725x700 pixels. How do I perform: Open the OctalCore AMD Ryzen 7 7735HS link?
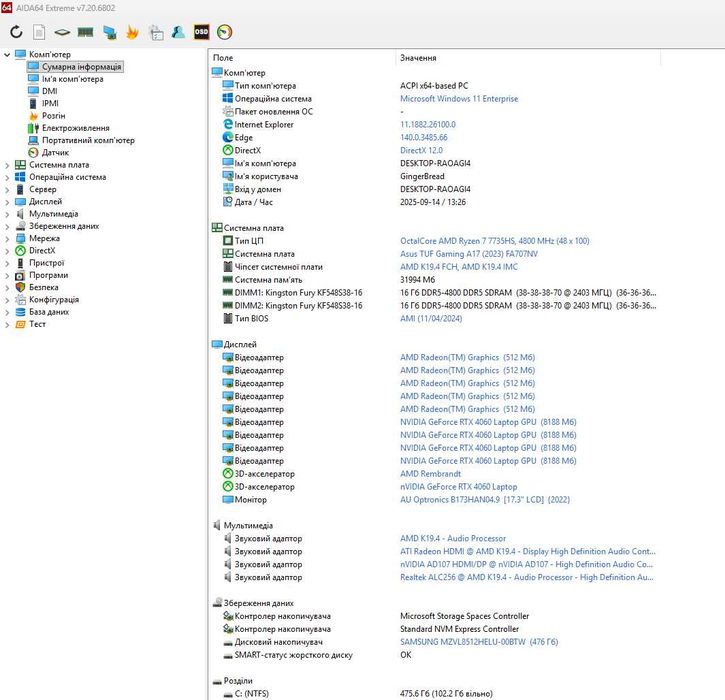(494, 241)
